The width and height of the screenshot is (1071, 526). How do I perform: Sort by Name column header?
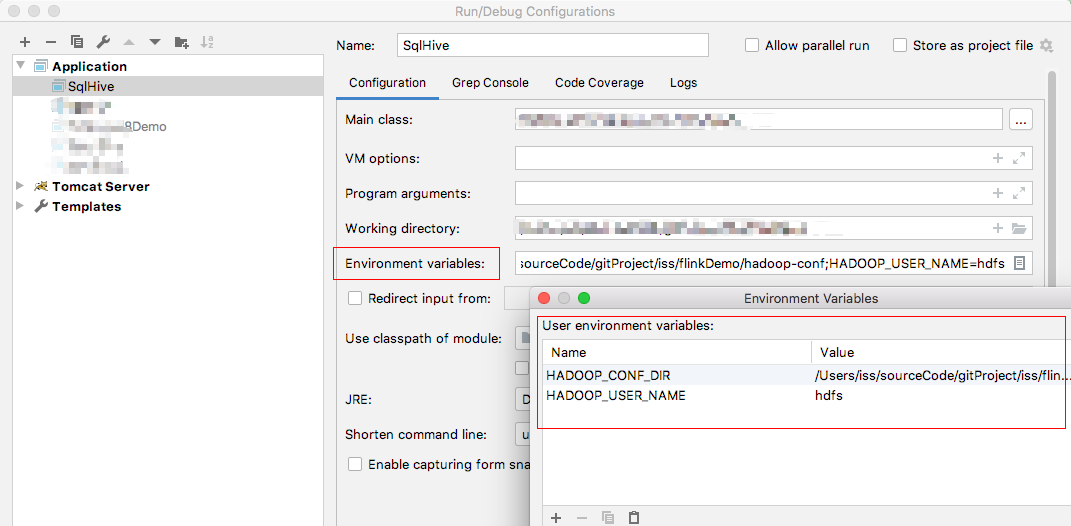click(678, 352)
